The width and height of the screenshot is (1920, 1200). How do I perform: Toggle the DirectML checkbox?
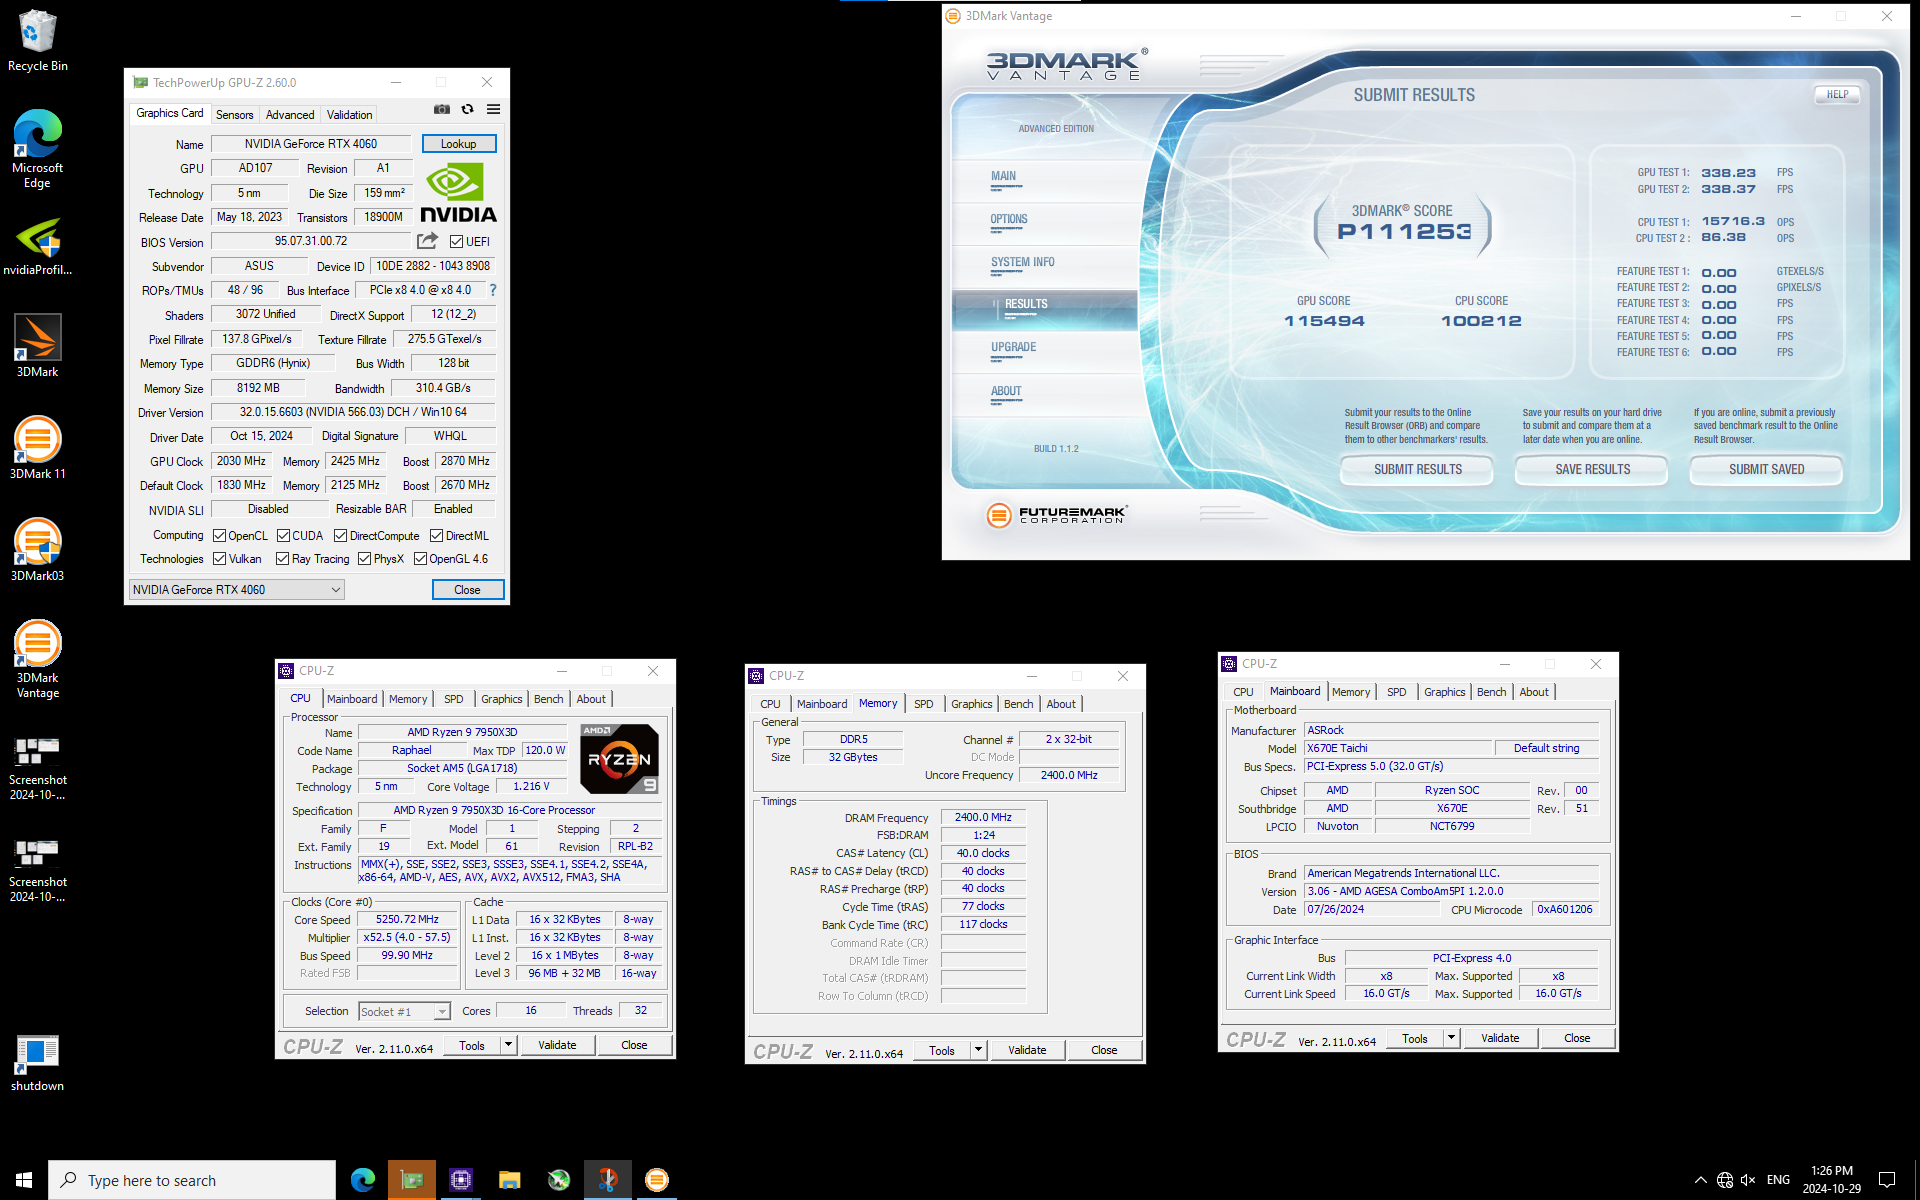(x=436, y=536)
